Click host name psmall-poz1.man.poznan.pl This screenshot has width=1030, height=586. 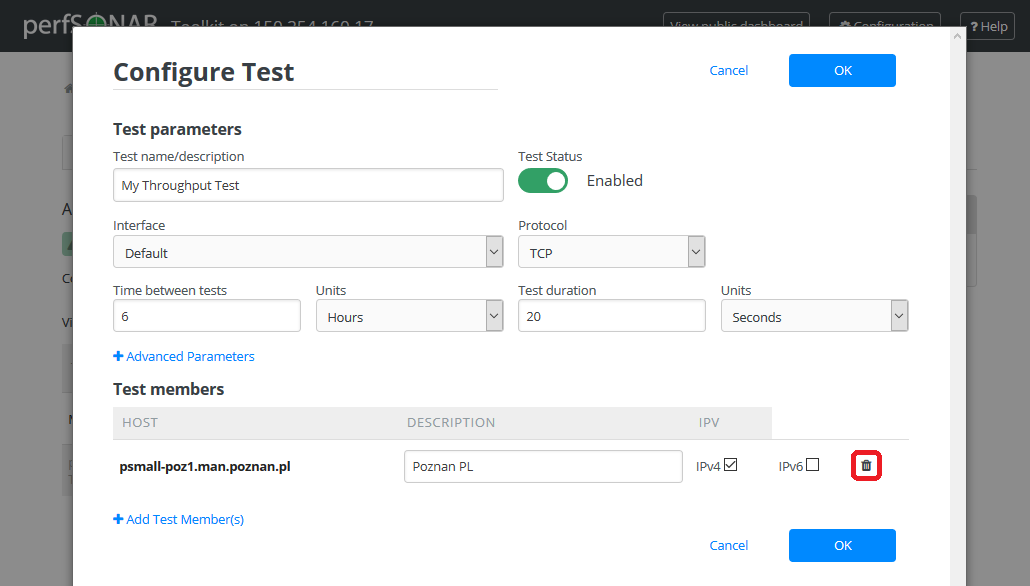(205, 466)
